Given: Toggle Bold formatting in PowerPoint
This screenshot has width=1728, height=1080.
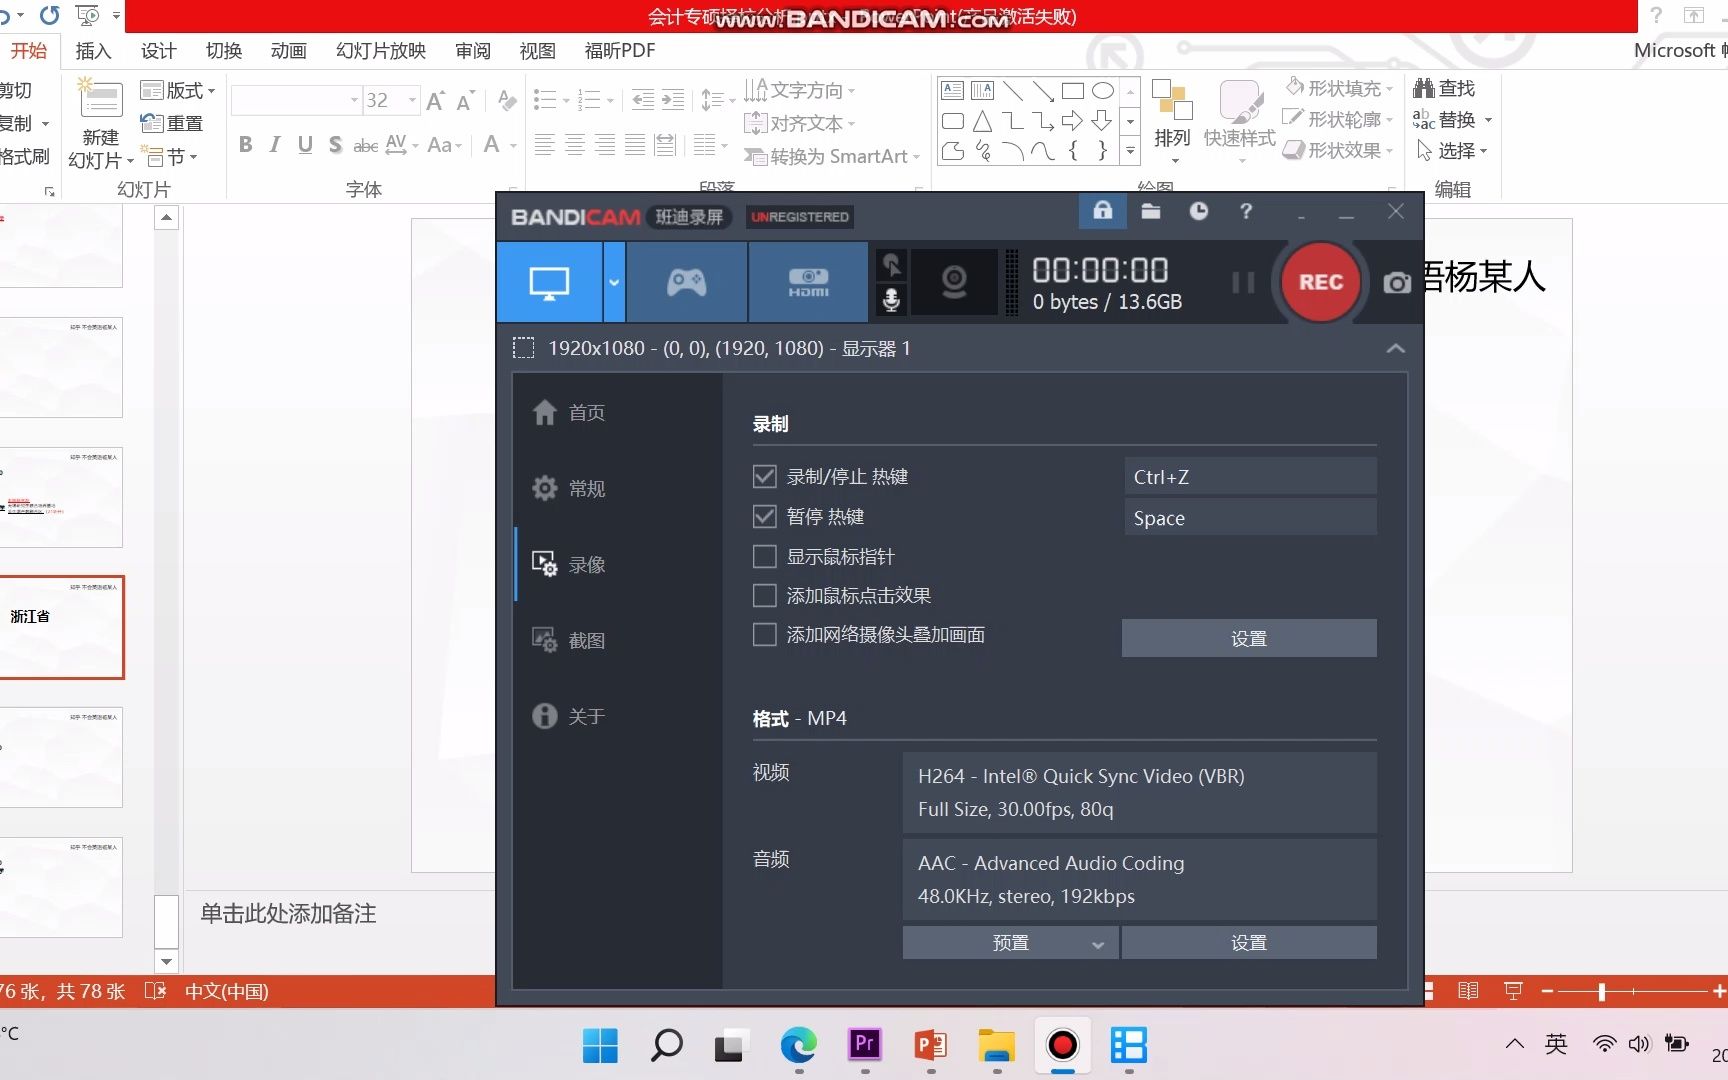Looking at the screenshot, I should (x=245, y=145).
